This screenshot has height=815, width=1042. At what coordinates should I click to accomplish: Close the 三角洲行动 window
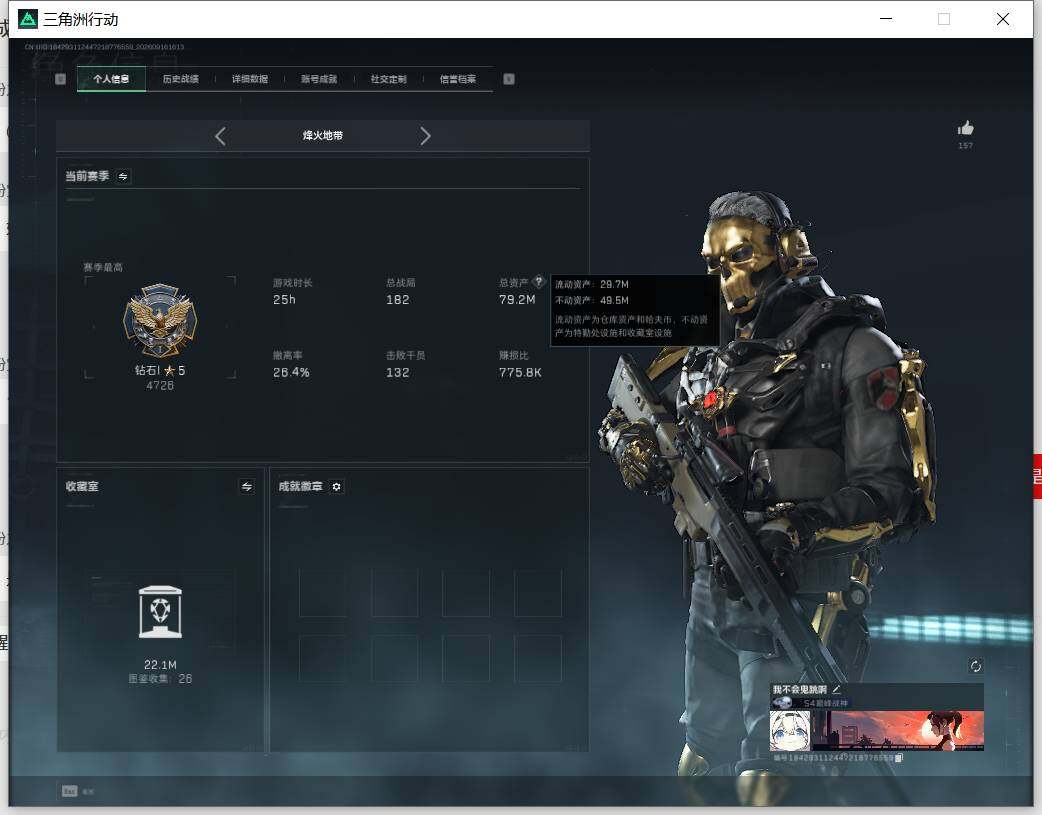(x=1003, y=19)
